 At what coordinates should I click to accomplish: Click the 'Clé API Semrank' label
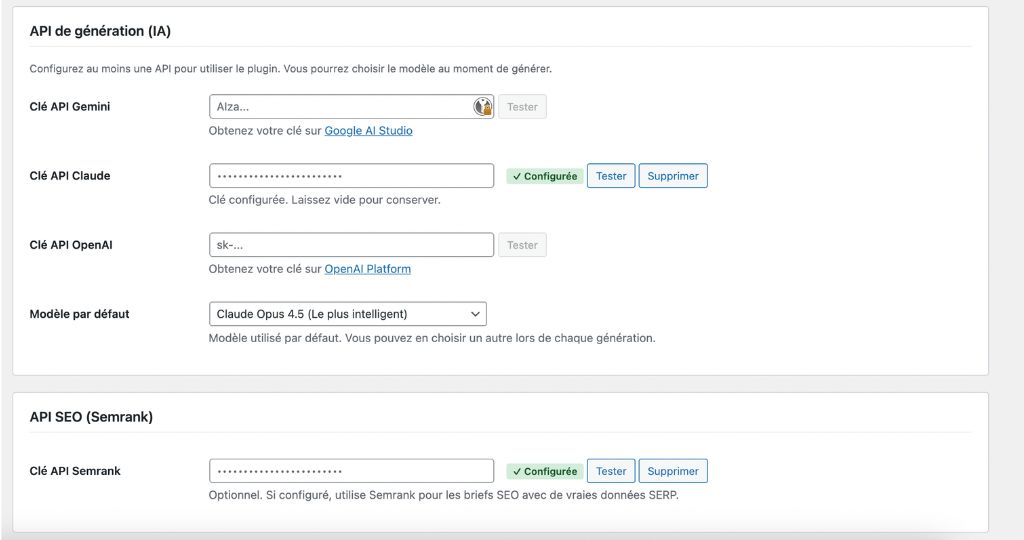tap(75, 471)
